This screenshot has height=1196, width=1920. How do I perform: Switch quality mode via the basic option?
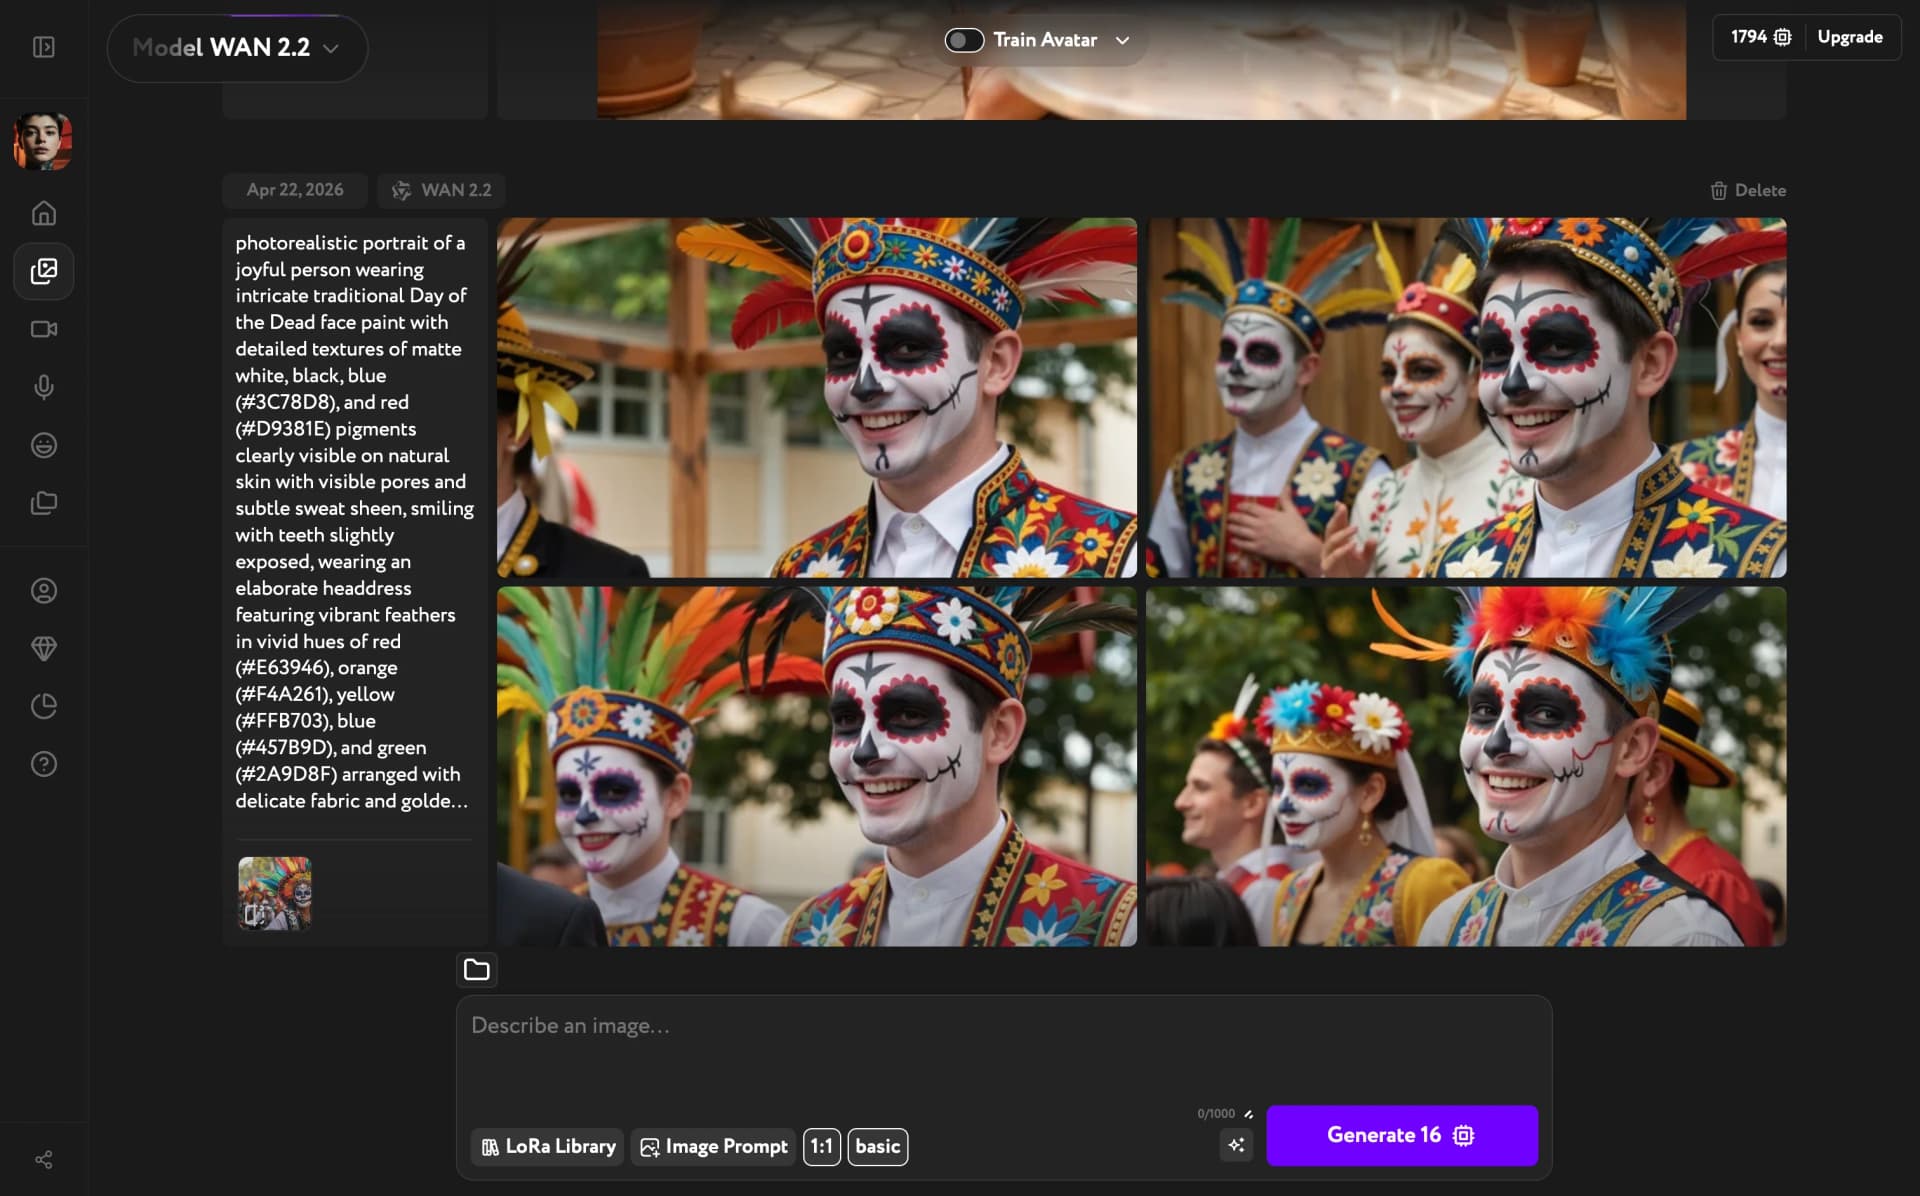pyautogui.click(x=877, y=1147)
